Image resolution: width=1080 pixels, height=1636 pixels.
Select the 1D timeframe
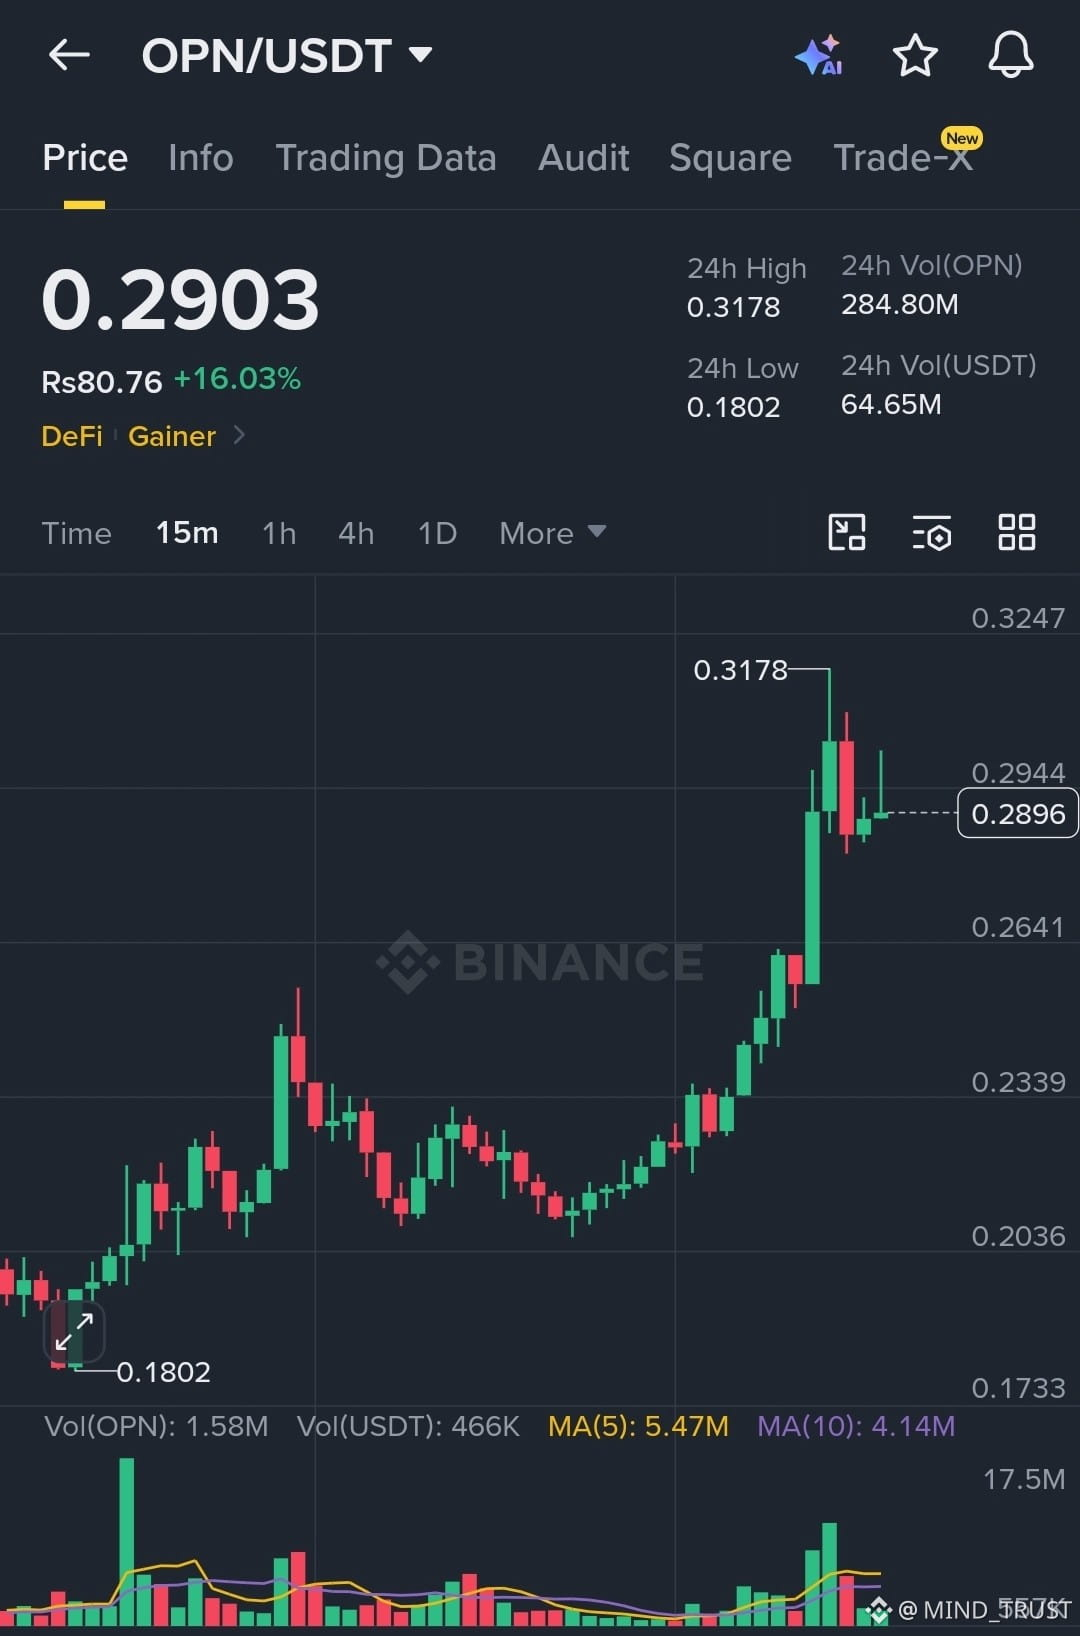[437, 533]
